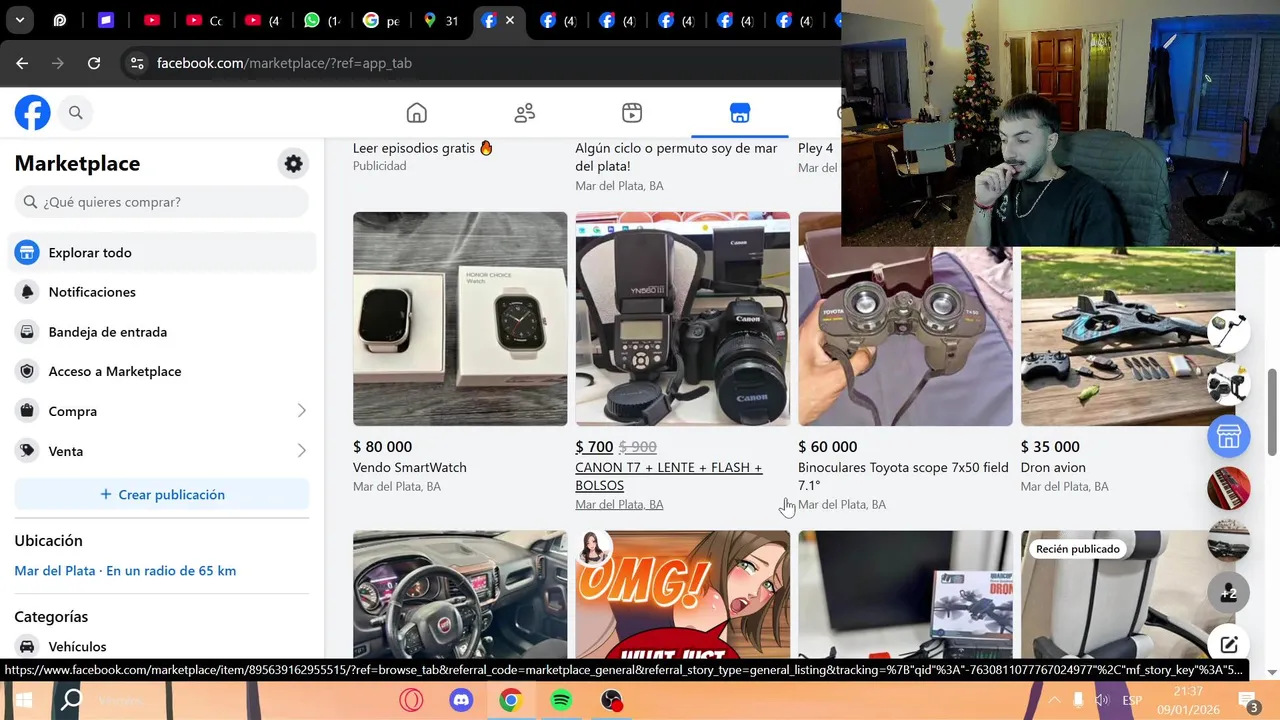Open Discord from taskbar

461,700
